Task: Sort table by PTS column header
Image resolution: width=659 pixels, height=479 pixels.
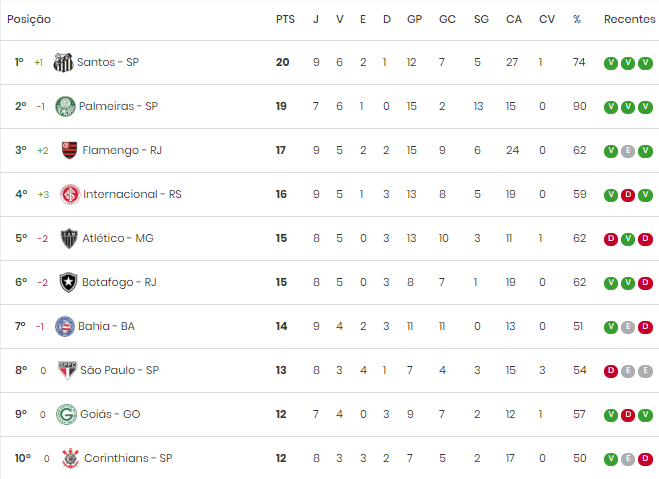Action: pyautogui.click(x=285, y=19)
